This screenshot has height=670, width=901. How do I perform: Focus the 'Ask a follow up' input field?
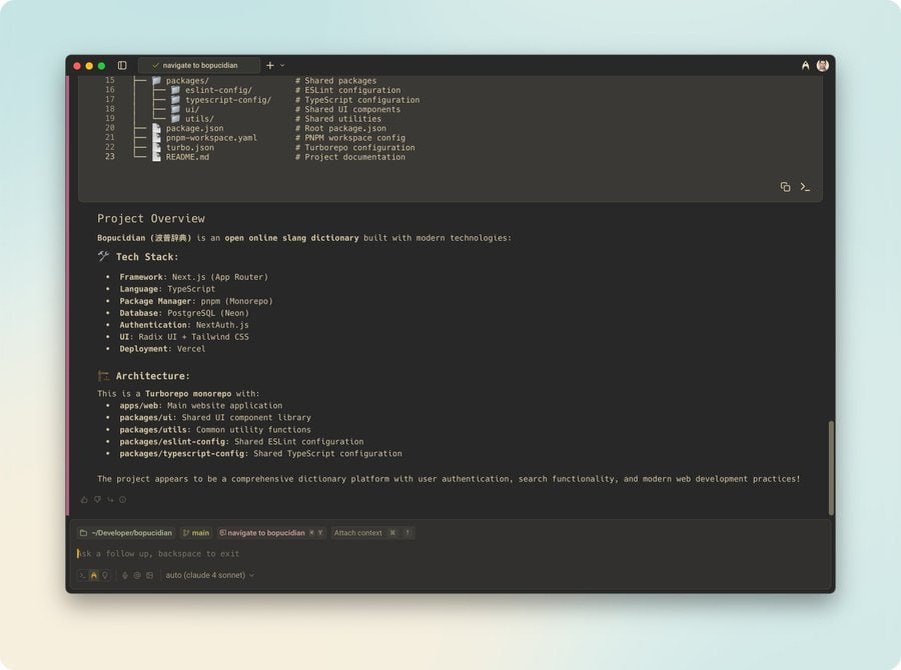(450, 553)
